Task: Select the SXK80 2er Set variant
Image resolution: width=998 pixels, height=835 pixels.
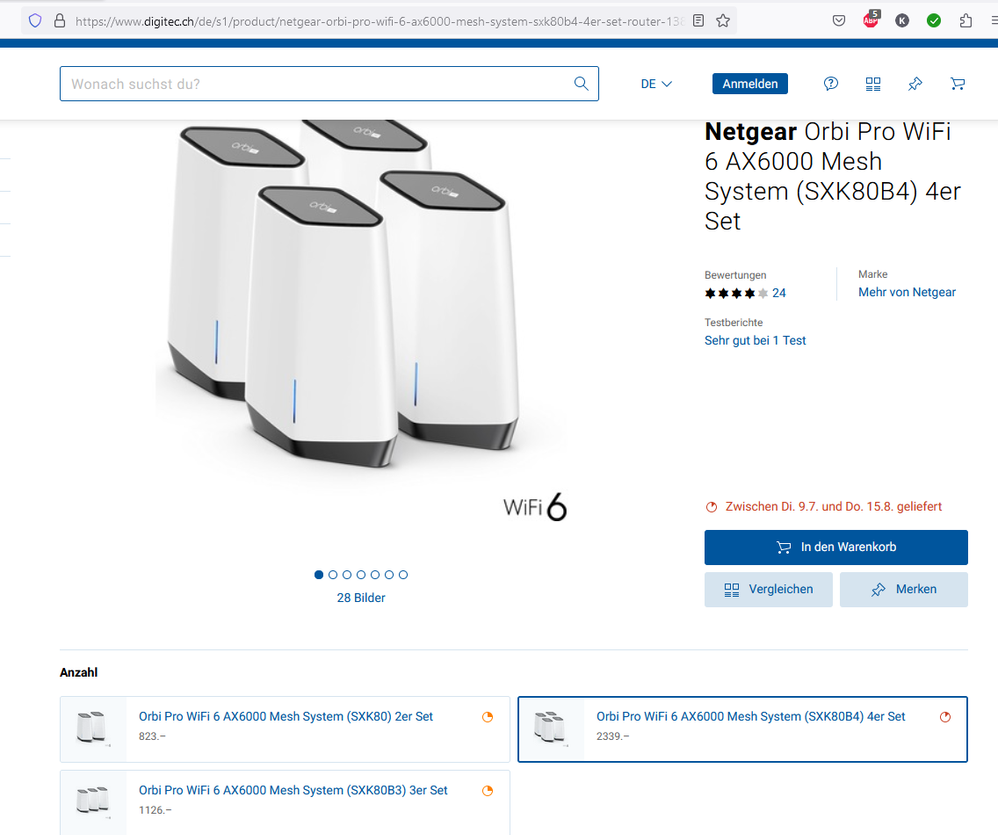Action: coord(285,729)
